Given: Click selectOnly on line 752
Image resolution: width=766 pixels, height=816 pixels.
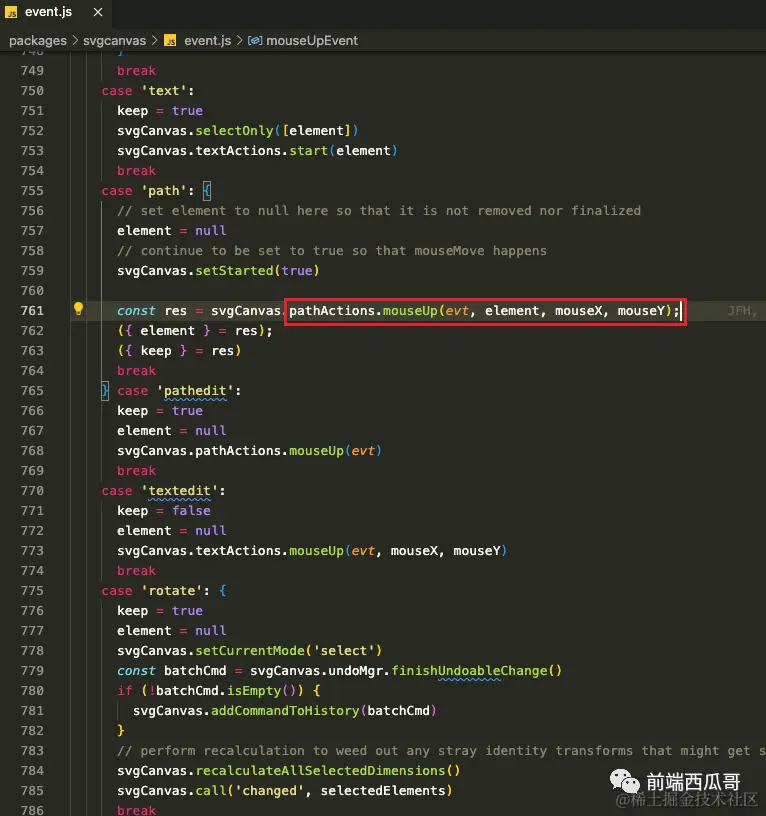Looking at the screenshot, I should click(234, 131).
